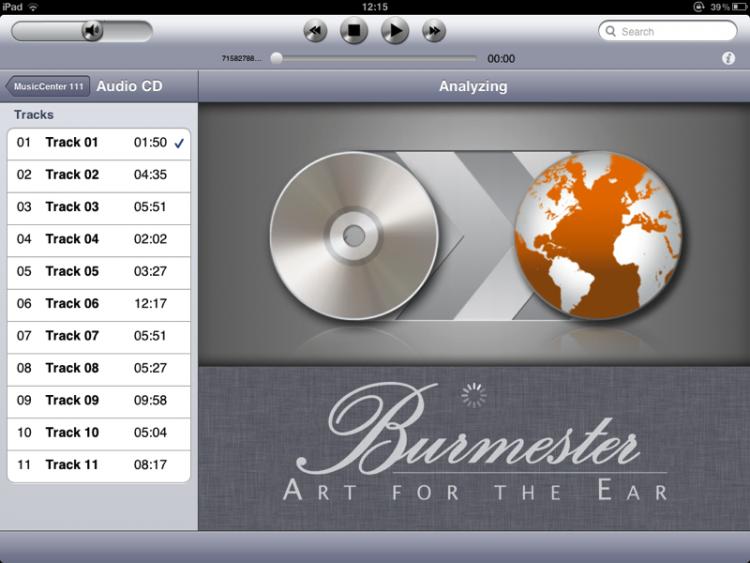Select Track 11 in the list
Screen dimensions: 750x563
point(99,465)
